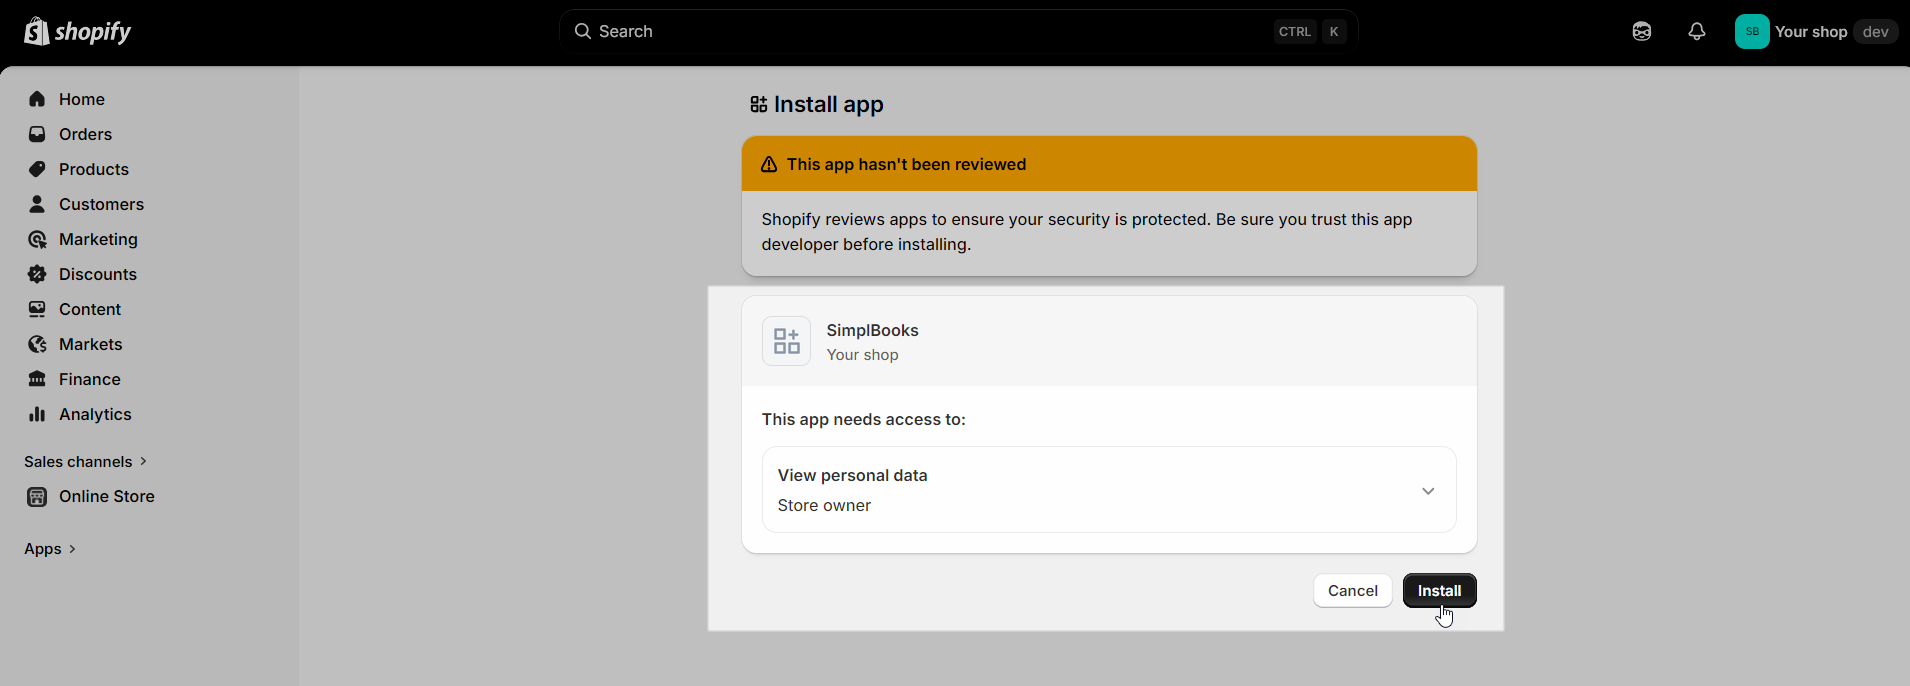Click the Home house icon

click(37, 99)
